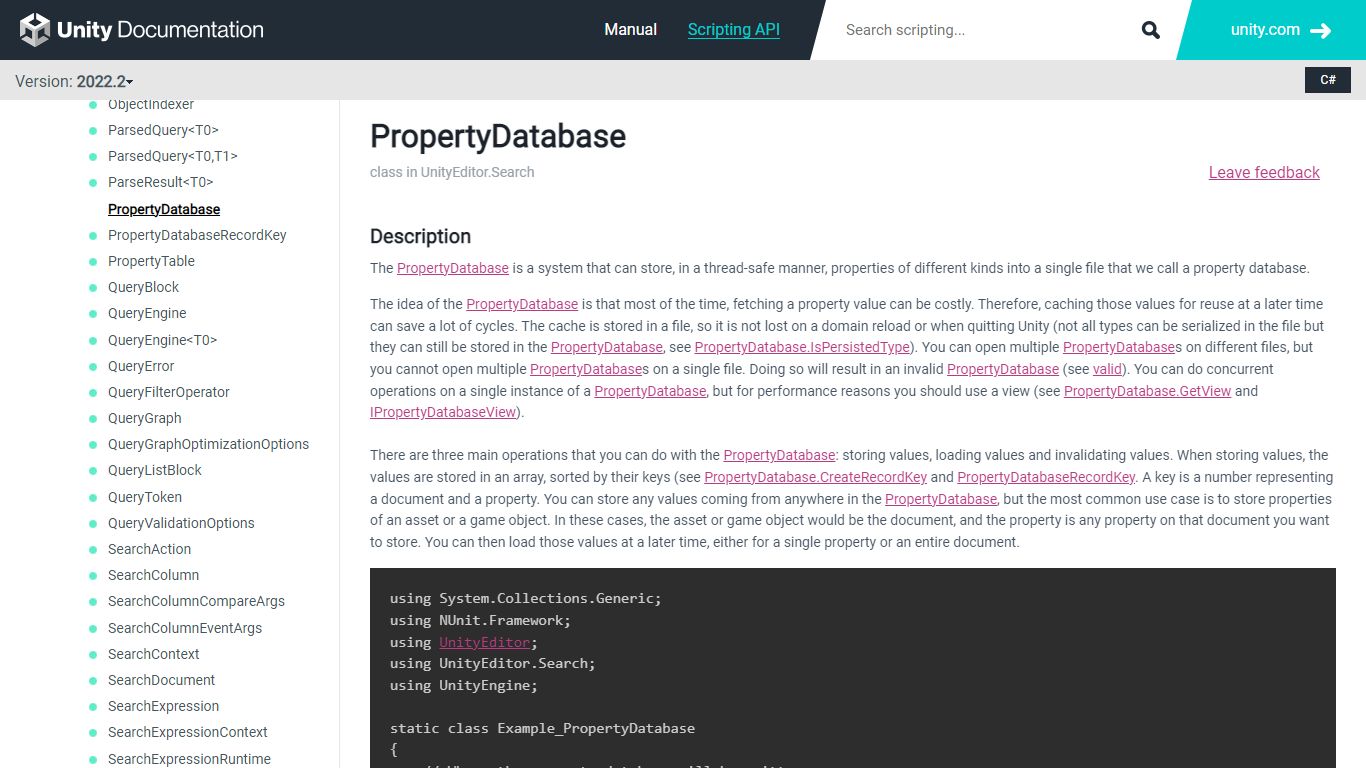
Task: Open PropertyDatabaseRecordKey in the sidebar
Action: pos(197,235)
